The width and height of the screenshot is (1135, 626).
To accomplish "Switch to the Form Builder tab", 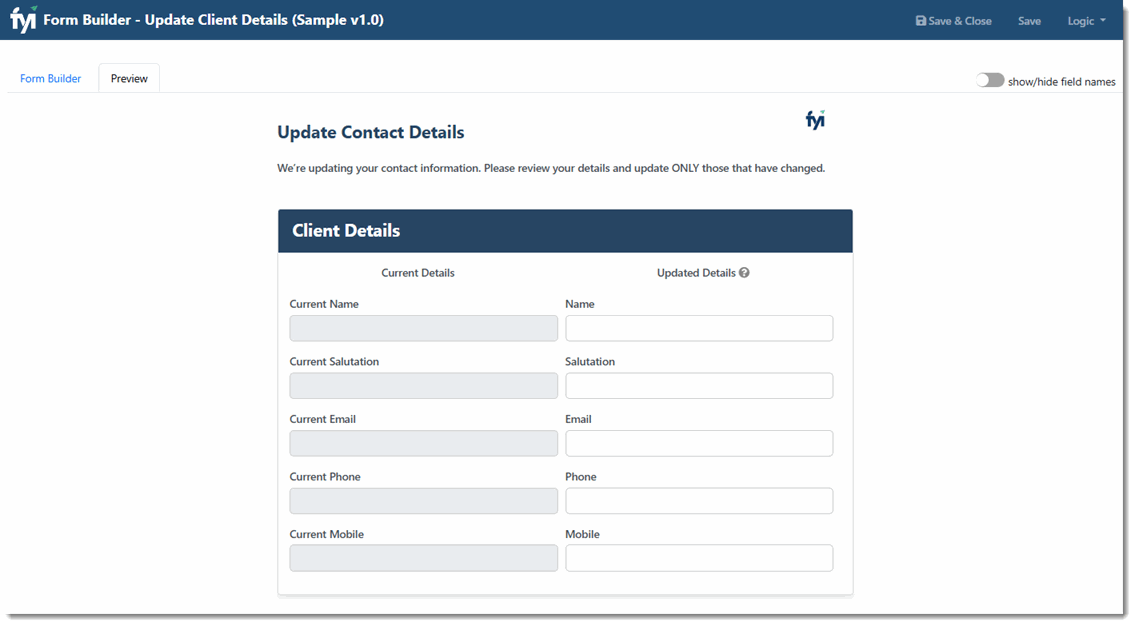I will pos(51,78).
